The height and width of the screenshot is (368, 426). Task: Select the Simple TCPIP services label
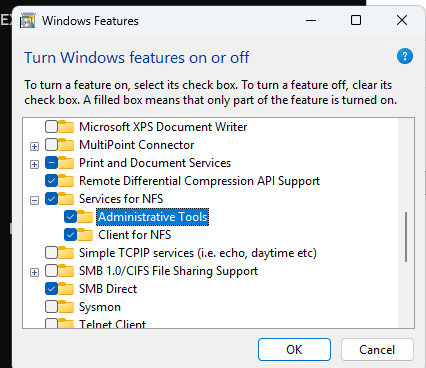(198, 253)
